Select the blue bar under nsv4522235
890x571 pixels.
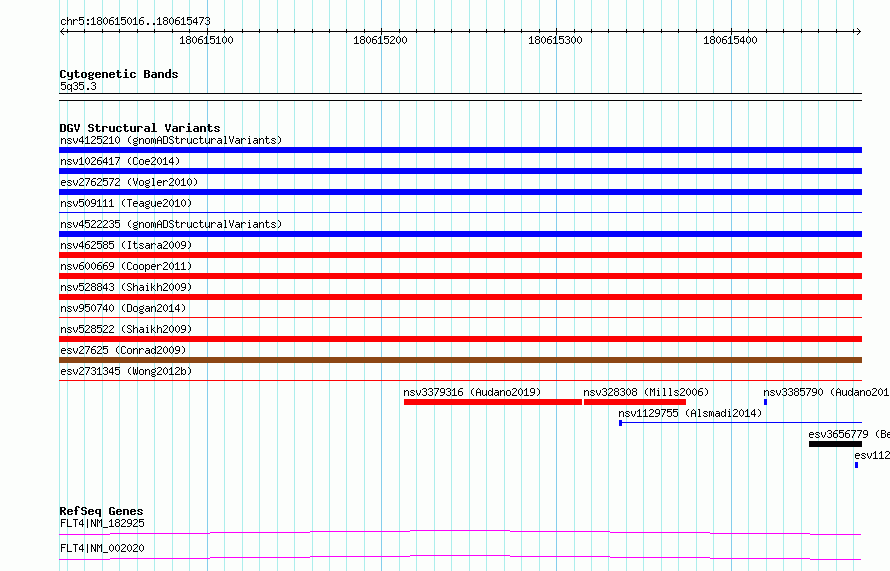(x=460, y=234)
